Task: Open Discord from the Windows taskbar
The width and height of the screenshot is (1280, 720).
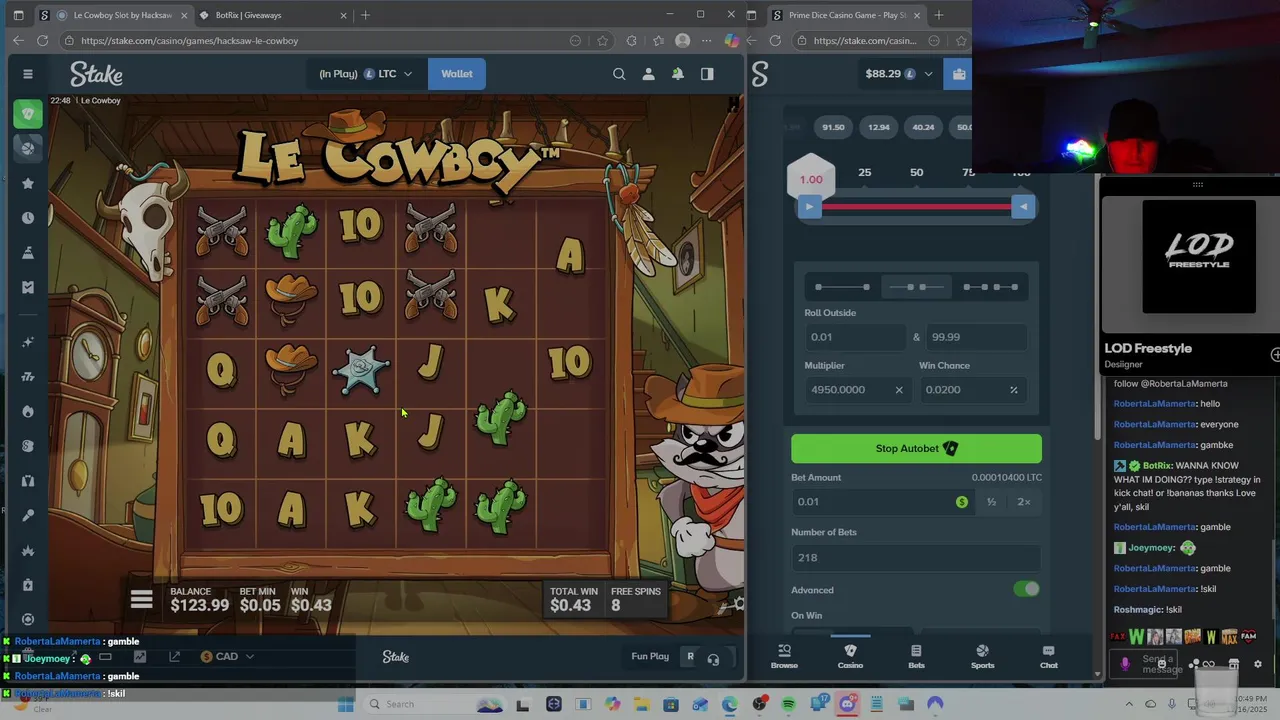Action: (x=847, y=704)
